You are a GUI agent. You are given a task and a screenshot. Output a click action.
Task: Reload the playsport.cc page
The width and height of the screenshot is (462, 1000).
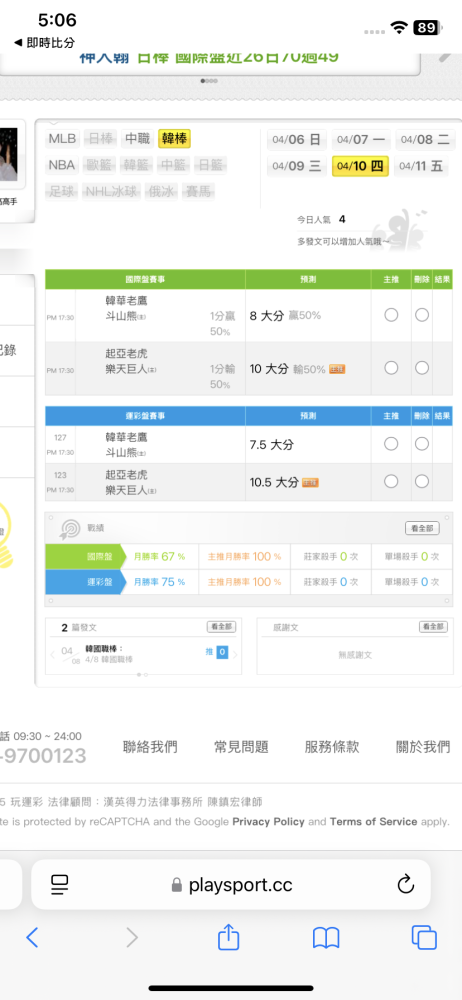406,884
